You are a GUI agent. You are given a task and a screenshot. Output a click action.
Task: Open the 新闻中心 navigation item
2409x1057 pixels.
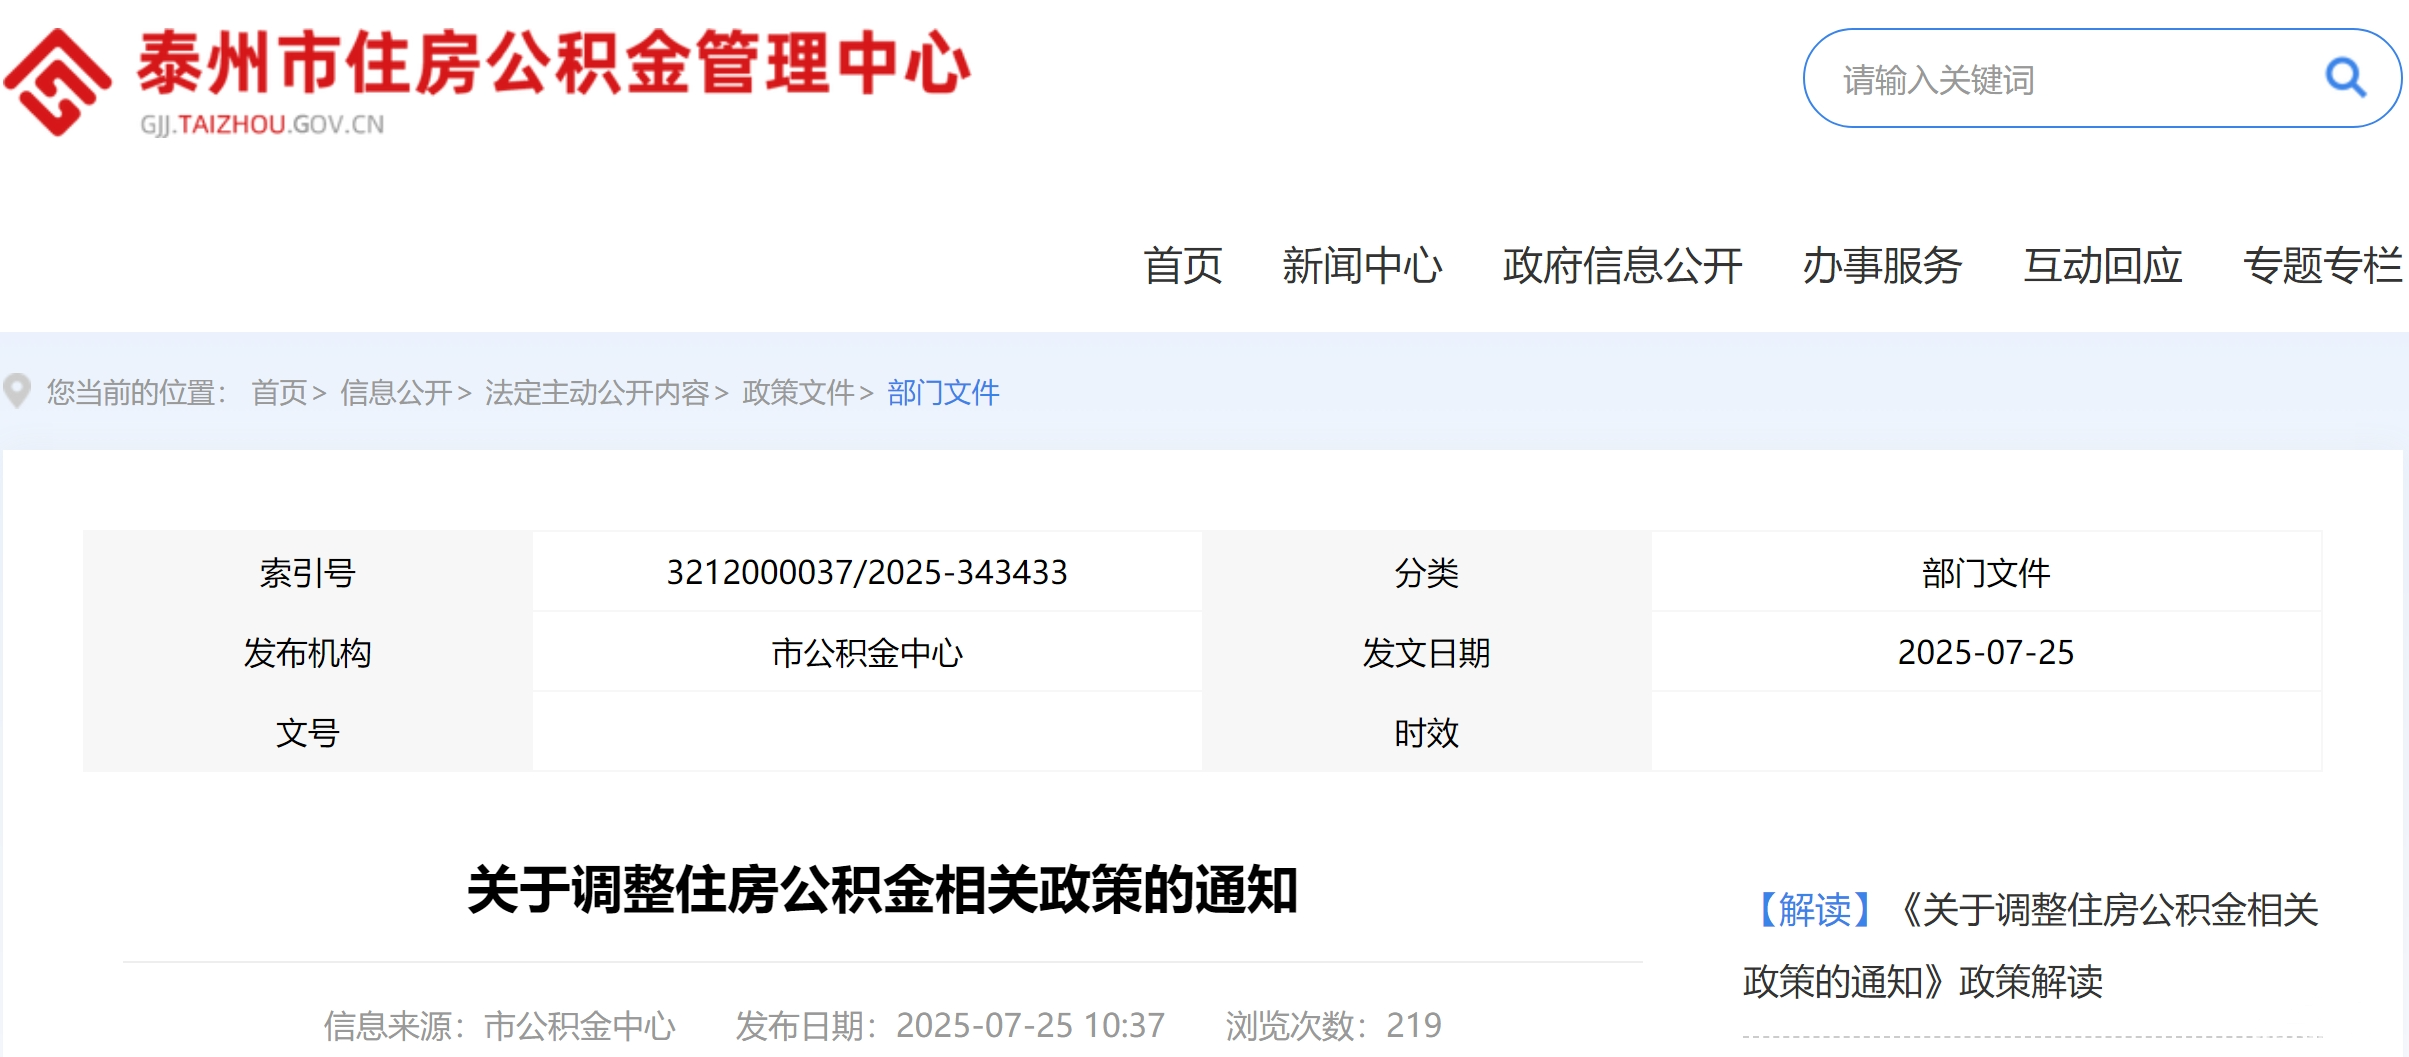pos(1362,266)
